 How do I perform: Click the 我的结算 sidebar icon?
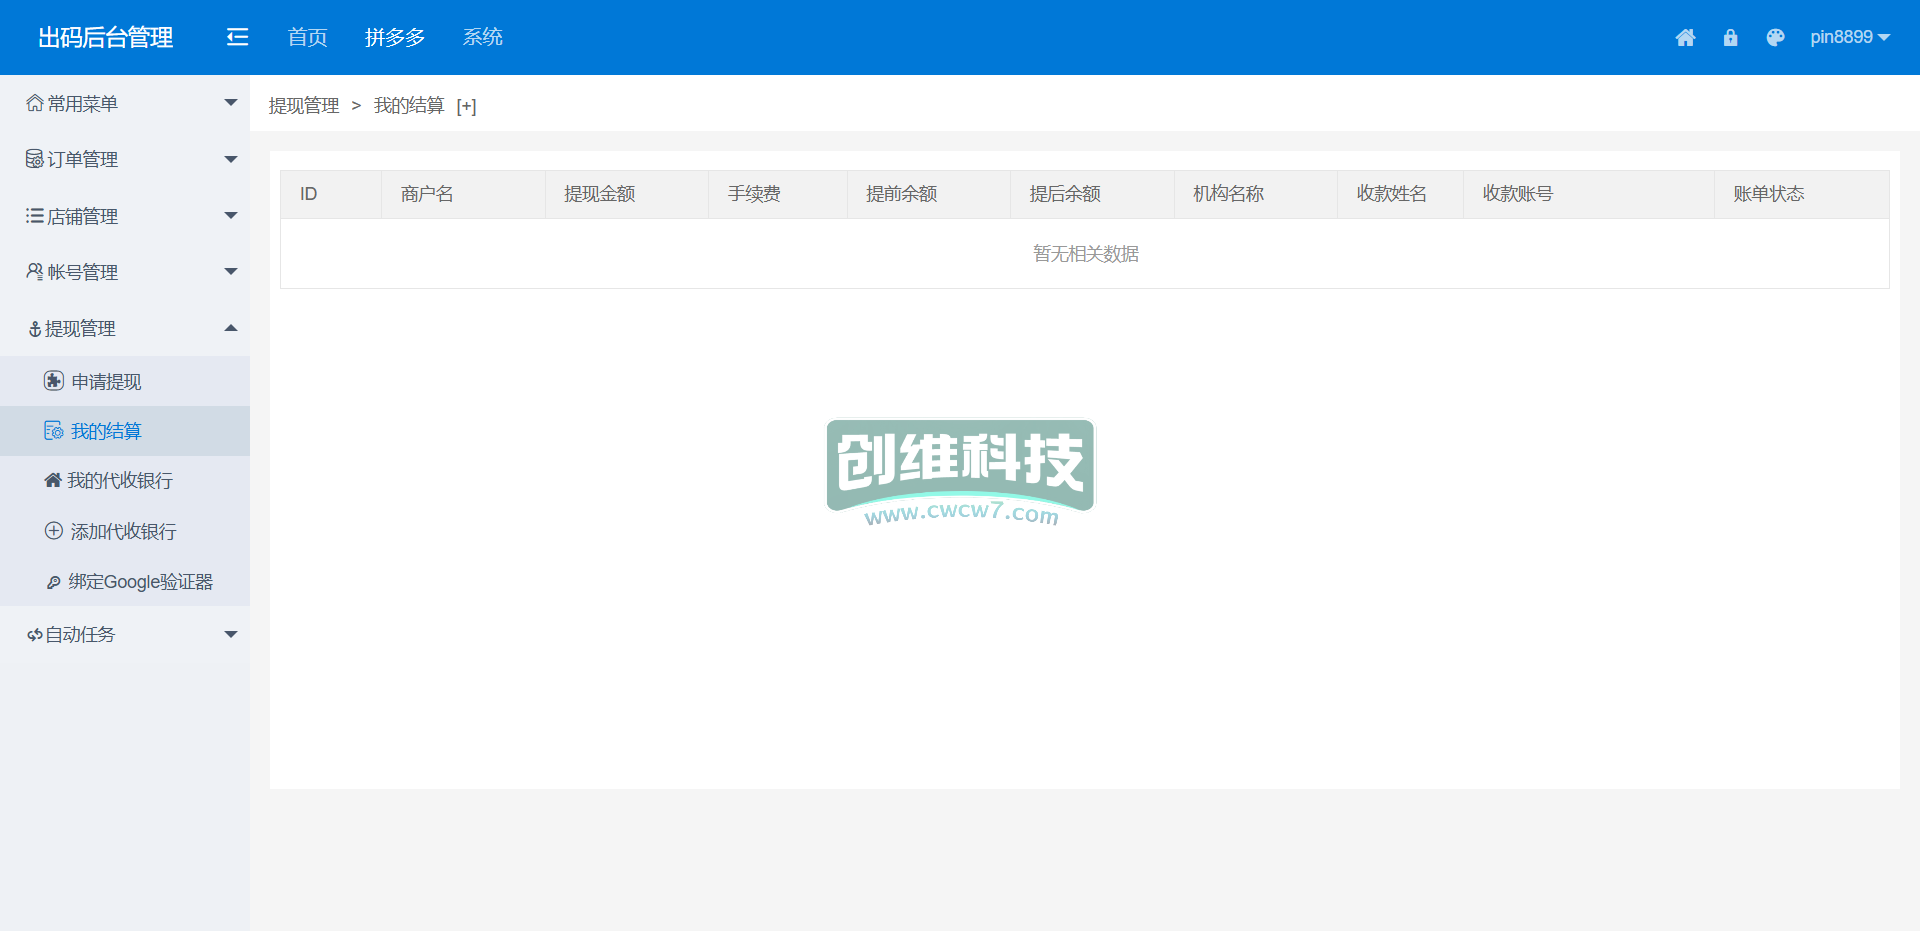pos(54,431)
